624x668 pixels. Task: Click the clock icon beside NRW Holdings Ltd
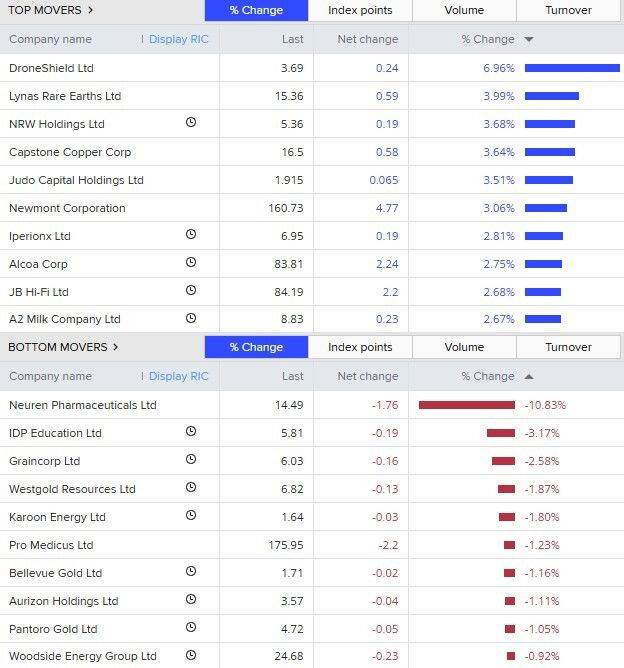[x=191, y=123]
